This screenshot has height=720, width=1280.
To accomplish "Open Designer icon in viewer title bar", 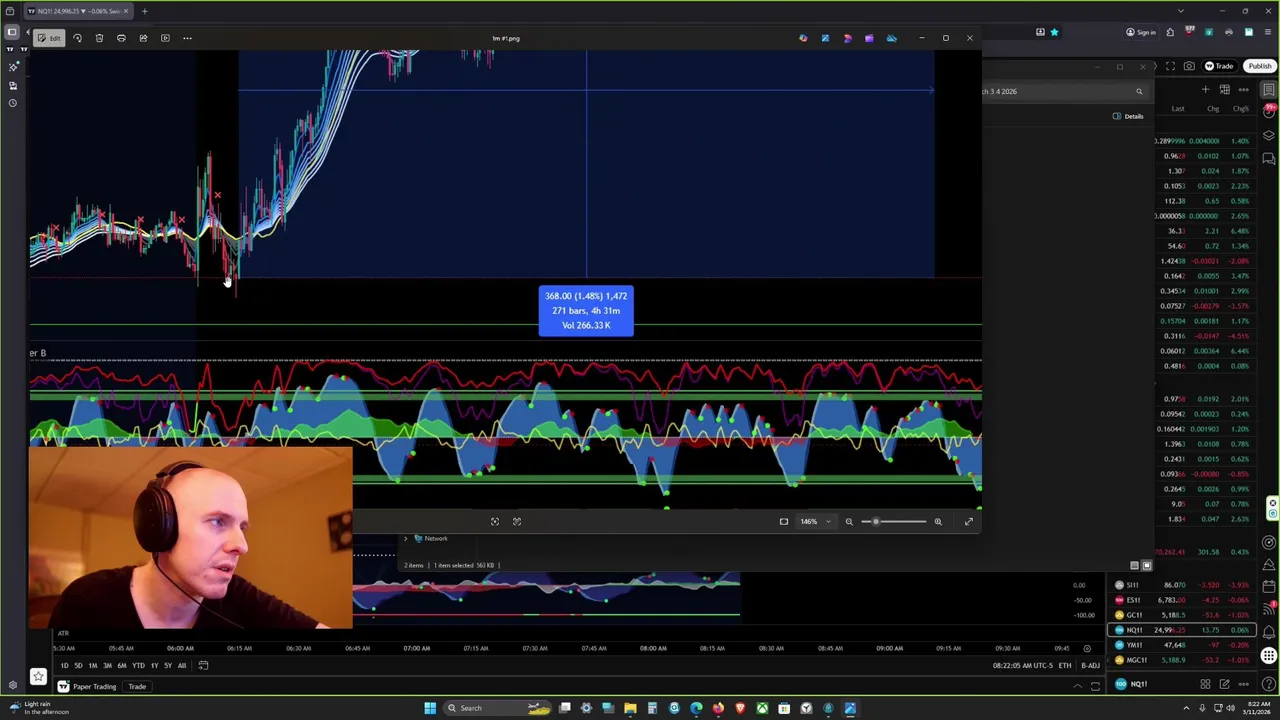I will (825, 38).
